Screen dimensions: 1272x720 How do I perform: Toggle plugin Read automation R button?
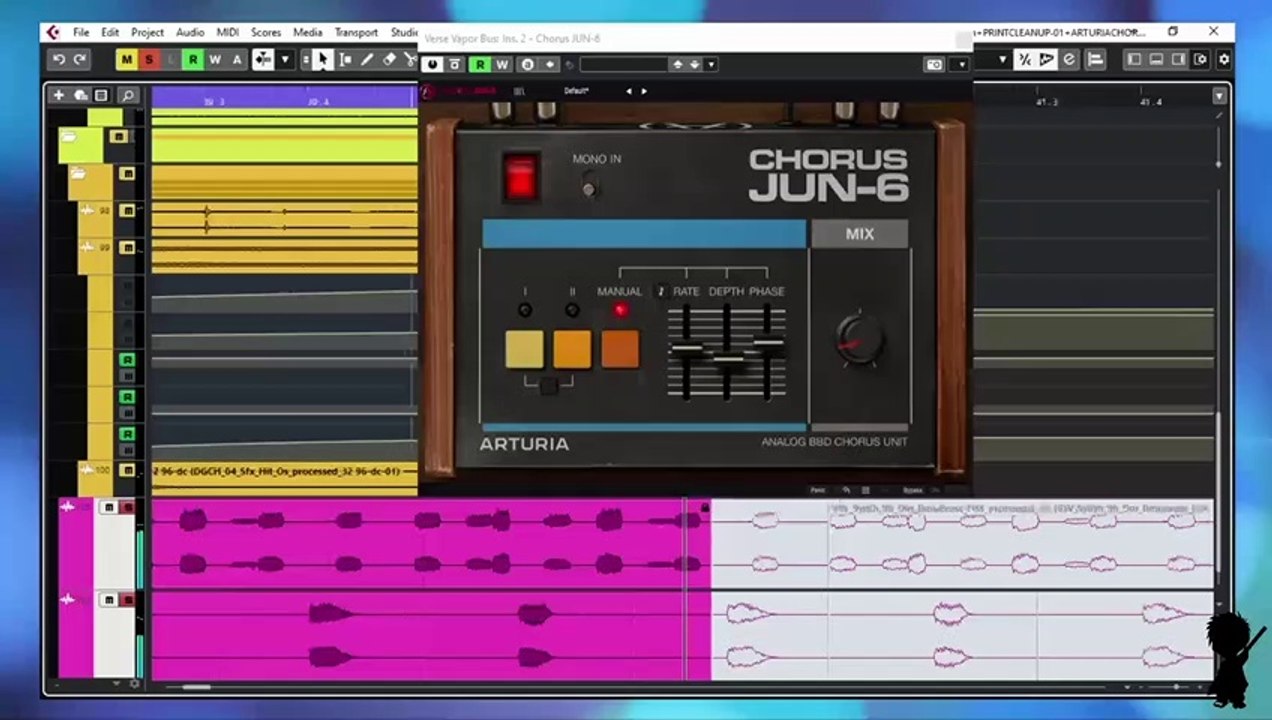pos(480,65)
